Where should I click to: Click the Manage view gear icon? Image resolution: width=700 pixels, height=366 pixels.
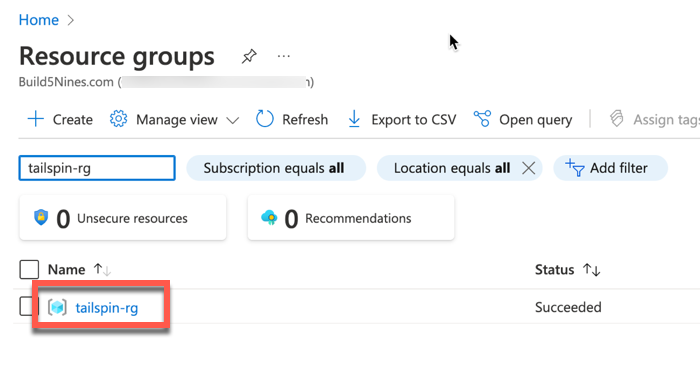coord(118,119)
